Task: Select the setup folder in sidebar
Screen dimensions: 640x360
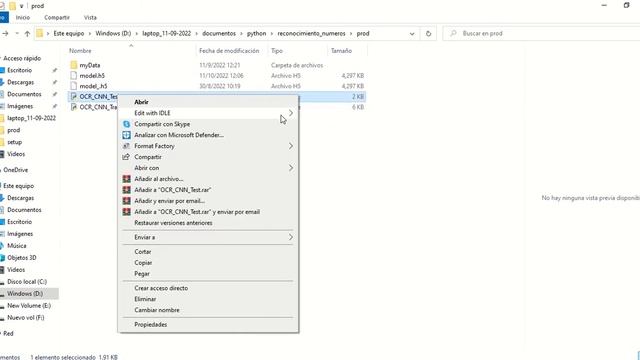Action: pyautogui.click(x=14, y=142)
